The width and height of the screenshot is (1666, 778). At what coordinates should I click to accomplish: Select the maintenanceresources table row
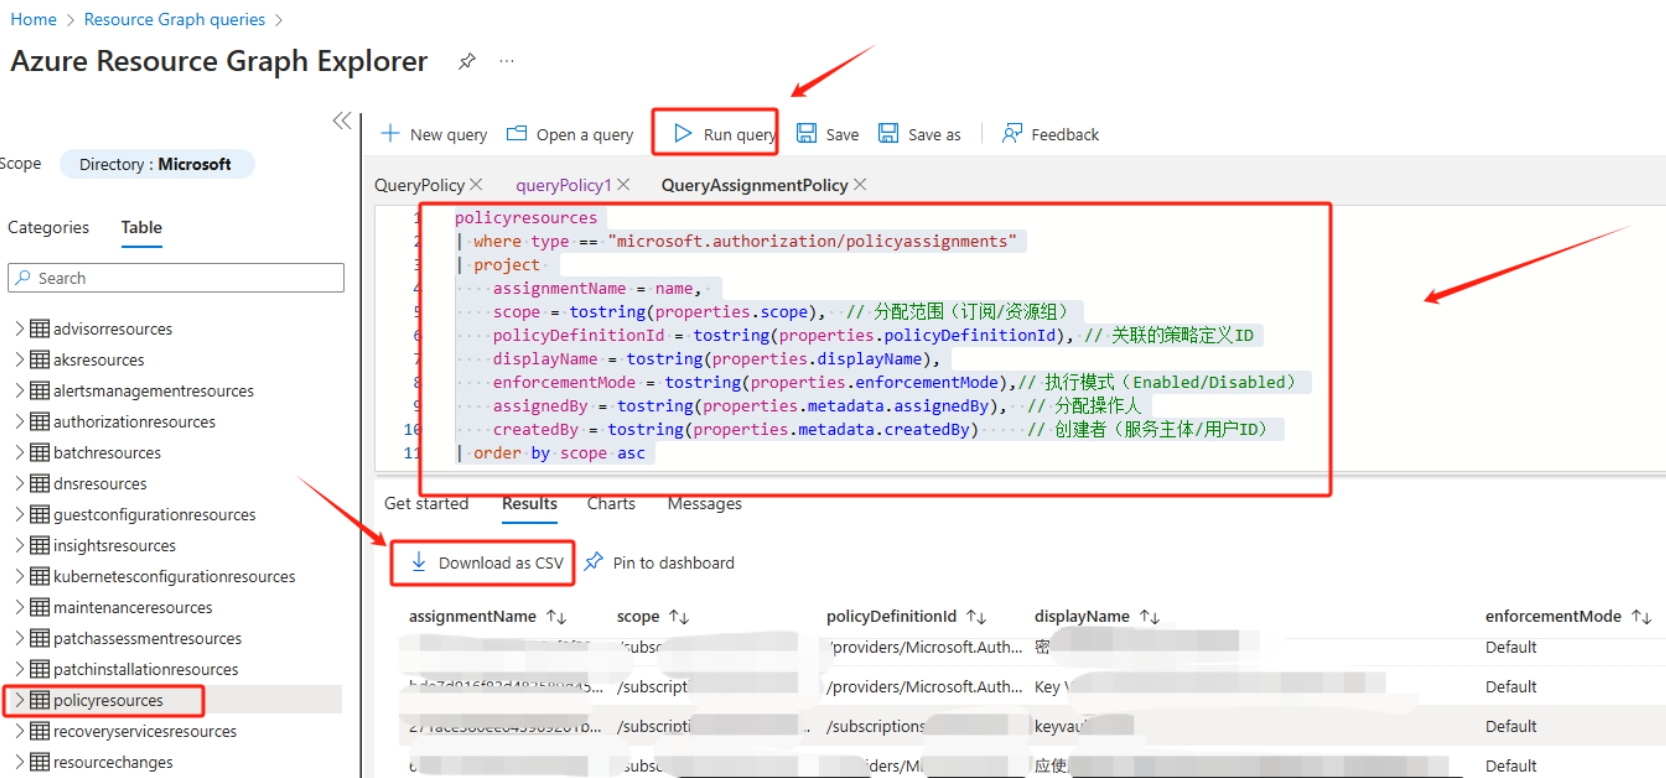tap(174, 607)
